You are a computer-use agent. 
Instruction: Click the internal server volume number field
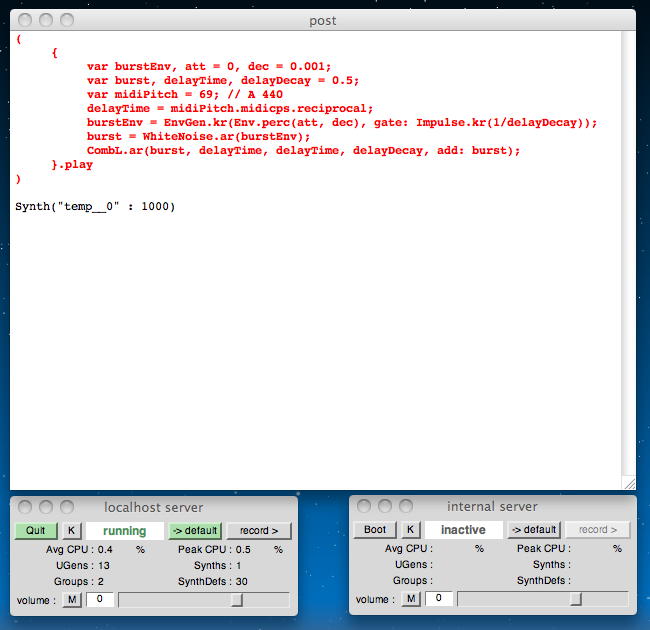pos(439,598)
